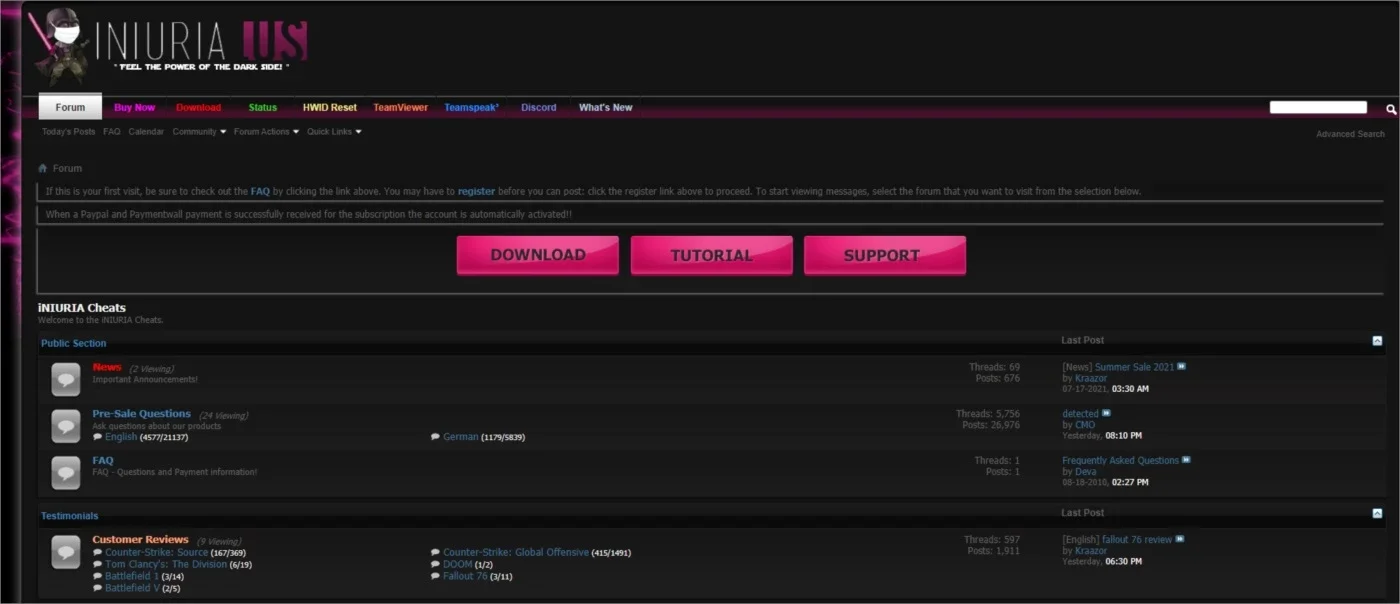Collapse the Public Section category
This screenshot has width=1400, height=604.
click(x=1377, y=341)
